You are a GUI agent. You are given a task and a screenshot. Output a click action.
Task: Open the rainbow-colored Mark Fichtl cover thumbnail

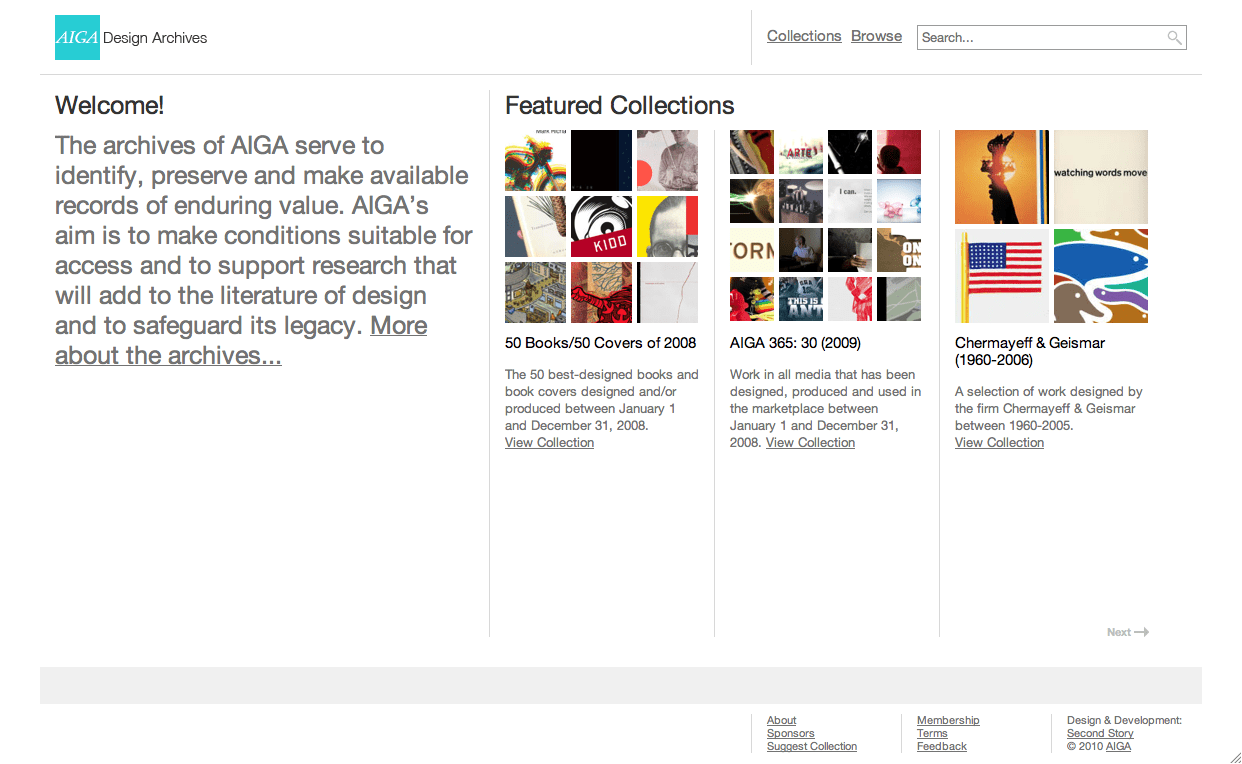click(x=535, y=161)
